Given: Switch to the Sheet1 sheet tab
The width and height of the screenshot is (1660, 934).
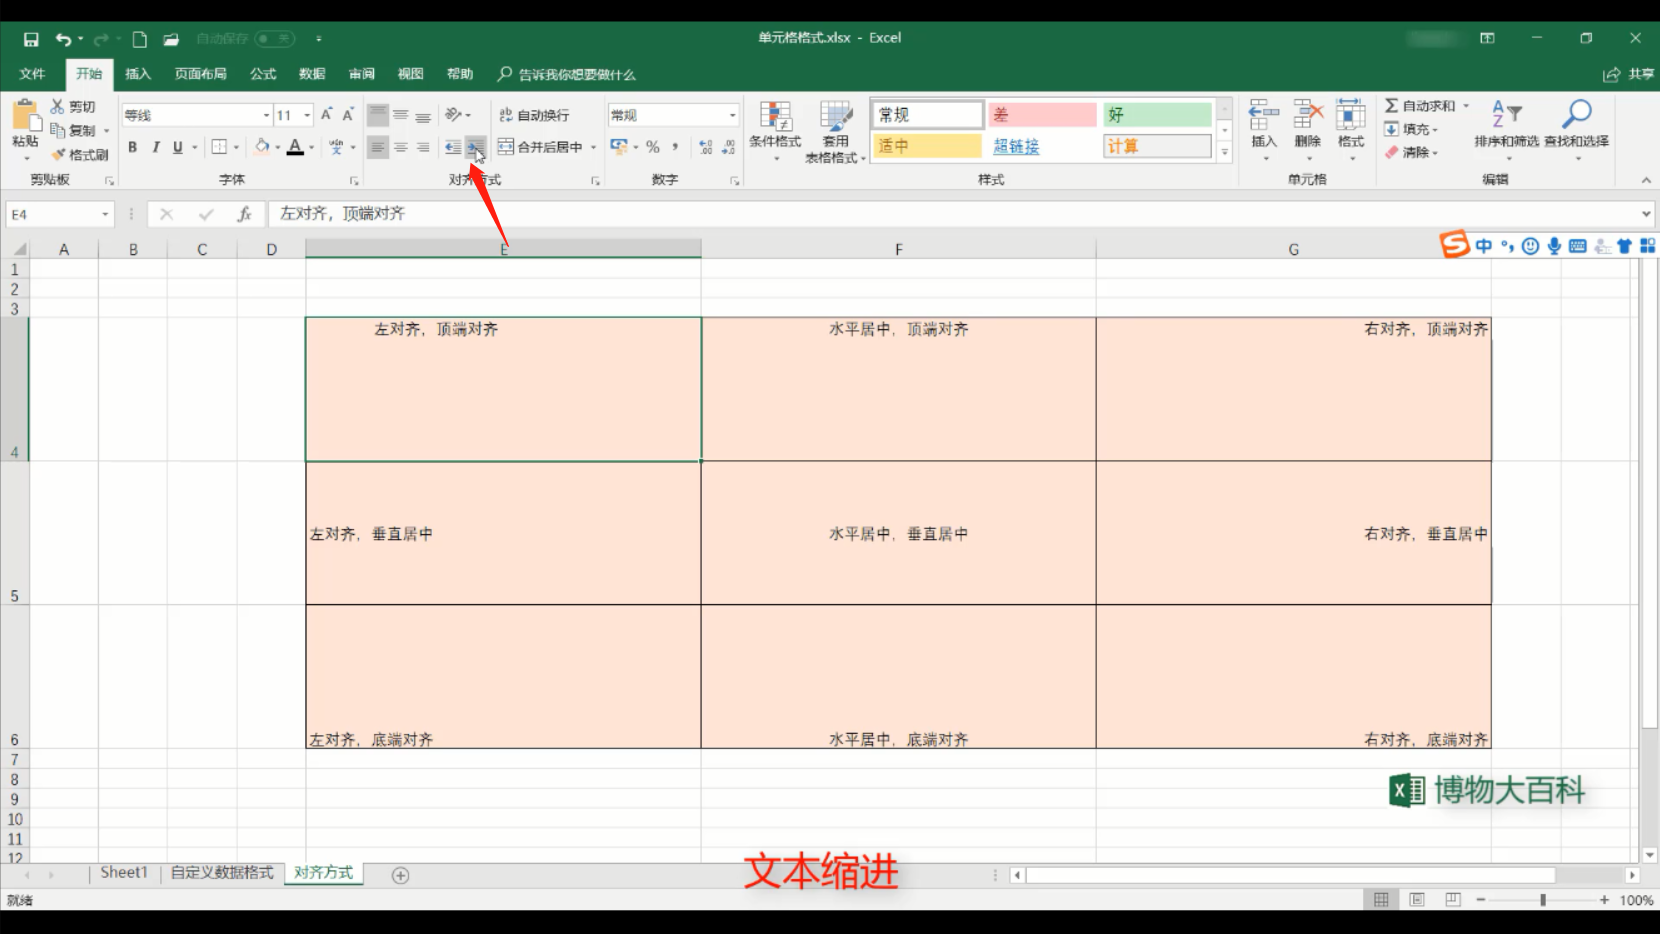Looking at the screenshot, I should click(x=124, y=873).
